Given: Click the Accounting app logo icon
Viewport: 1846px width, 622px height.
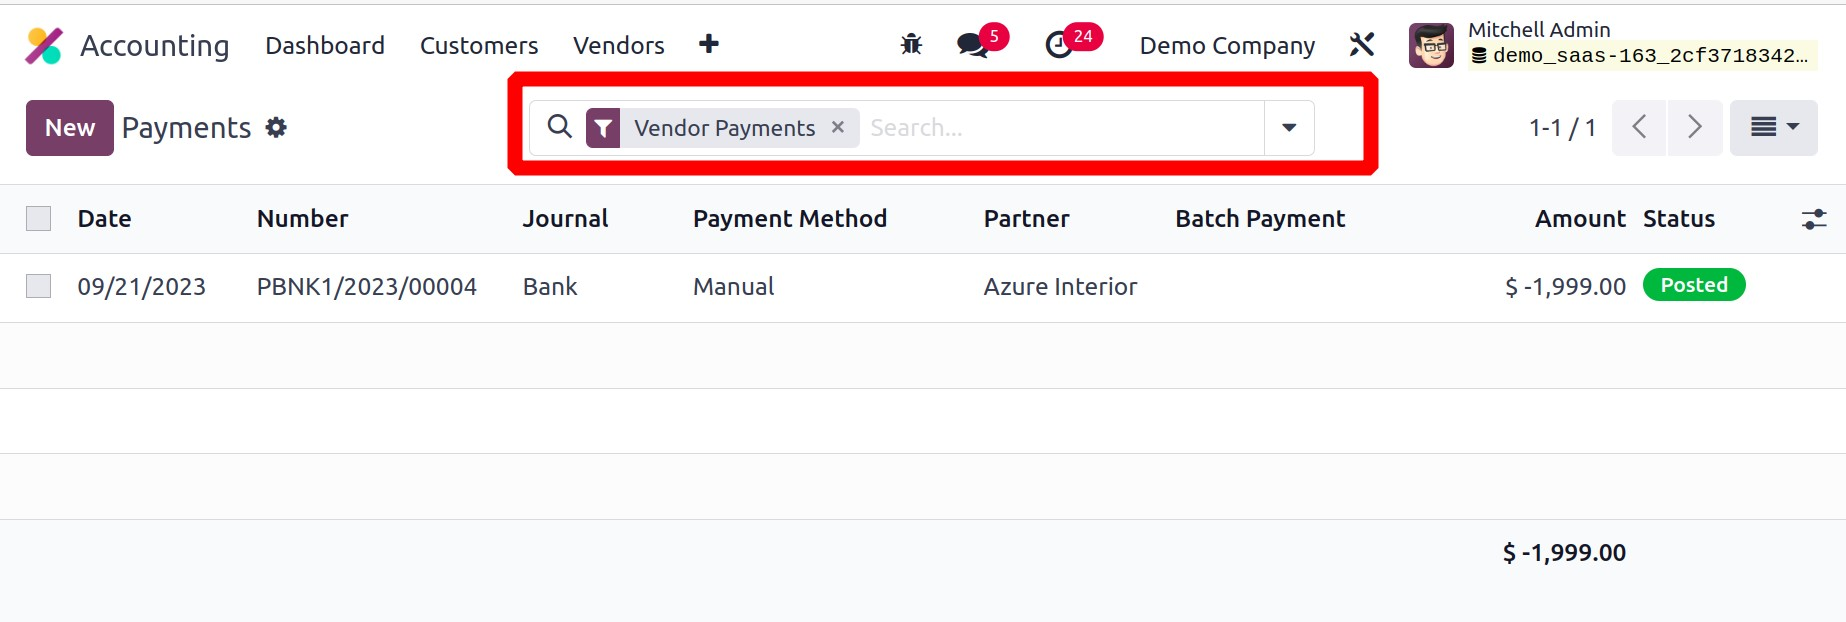Looking at the screenshot, I should pos(44,46).
